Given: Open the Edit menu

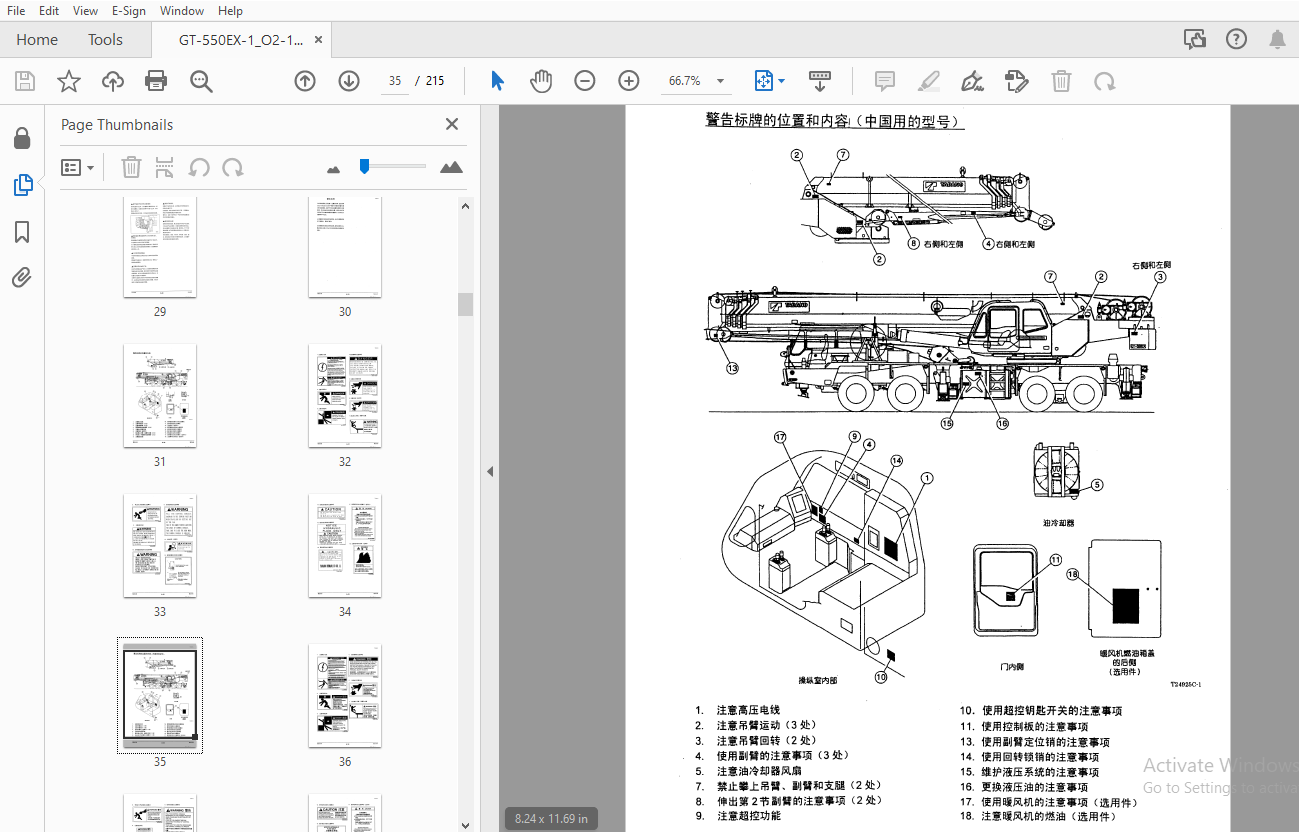Looking at the screenshot, I should pyautogui.click(x=49, y=10).
